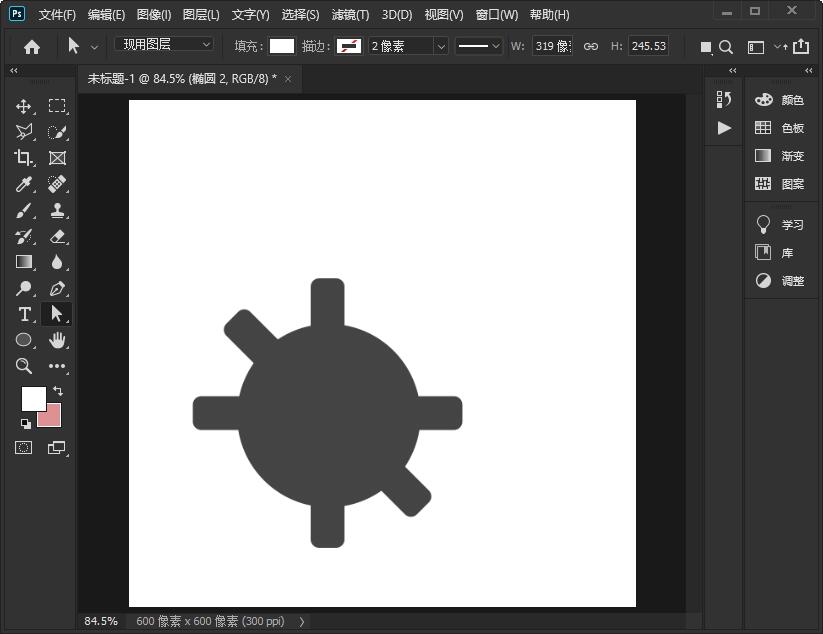Select the Crop tool
Screen dimensions: 823x634
tap(24, 158)
